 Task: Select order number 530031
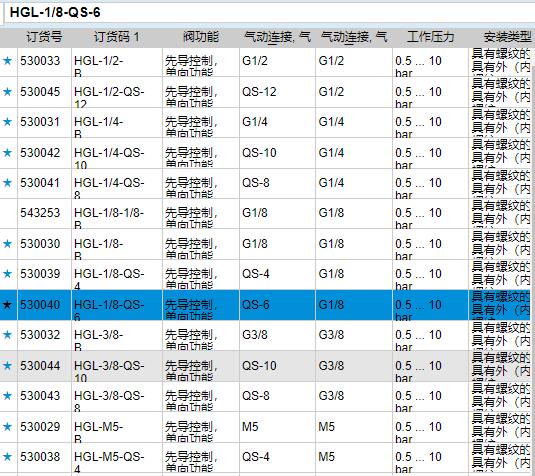(40, 122)
